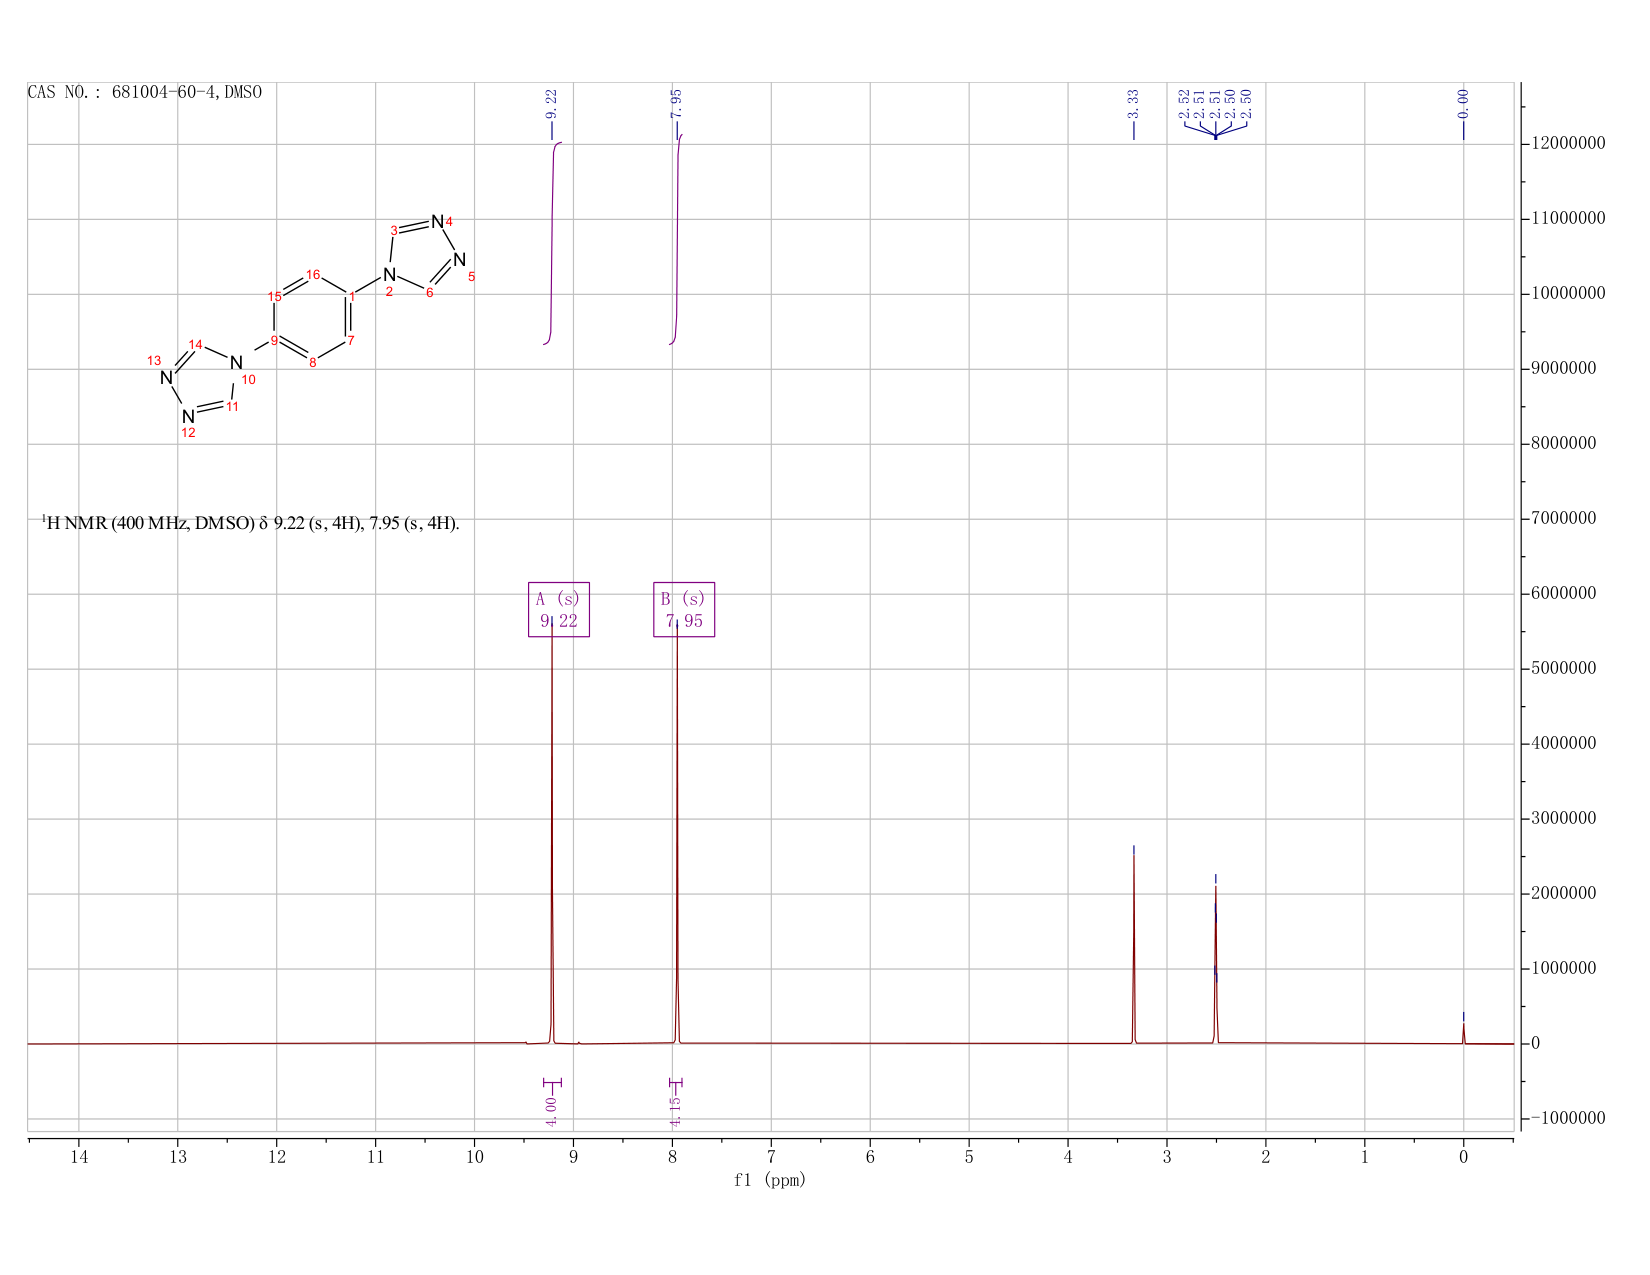Screen dimensions: 1650x1275
Task: Click the 5 ppm tick label
Action: click(969, 1157)
